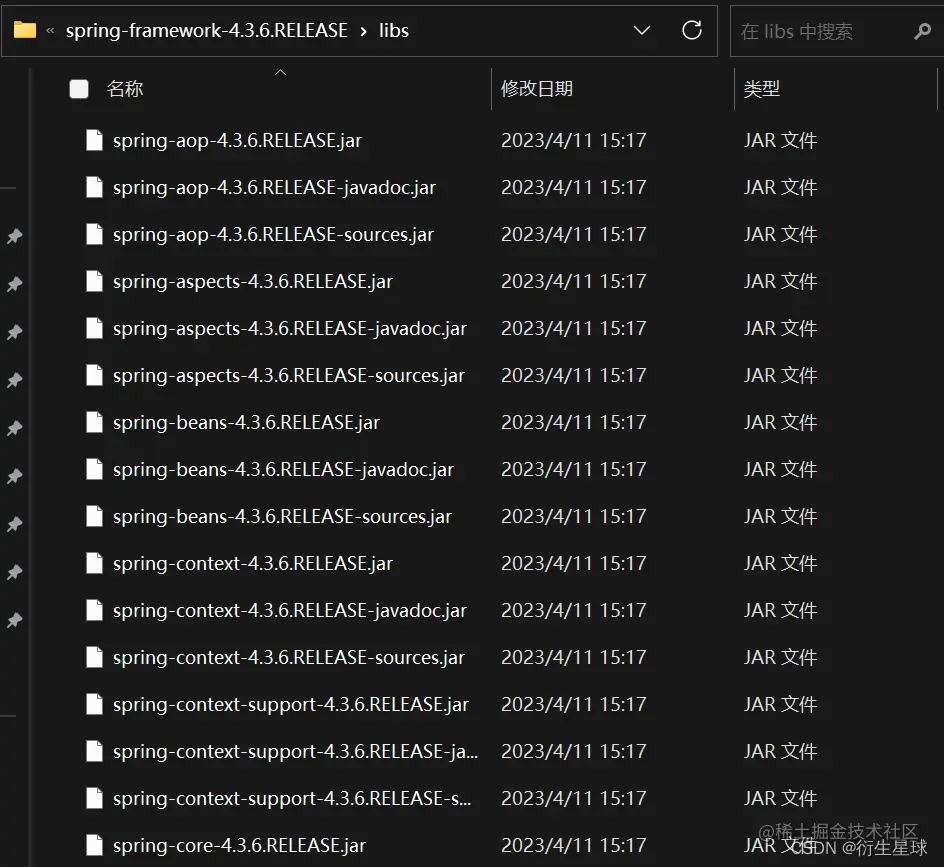Select file name spring-context-support-4.3.6.RELEASE.jar
The height and width of the screenshot is (867, 944).
pos(291,704)
